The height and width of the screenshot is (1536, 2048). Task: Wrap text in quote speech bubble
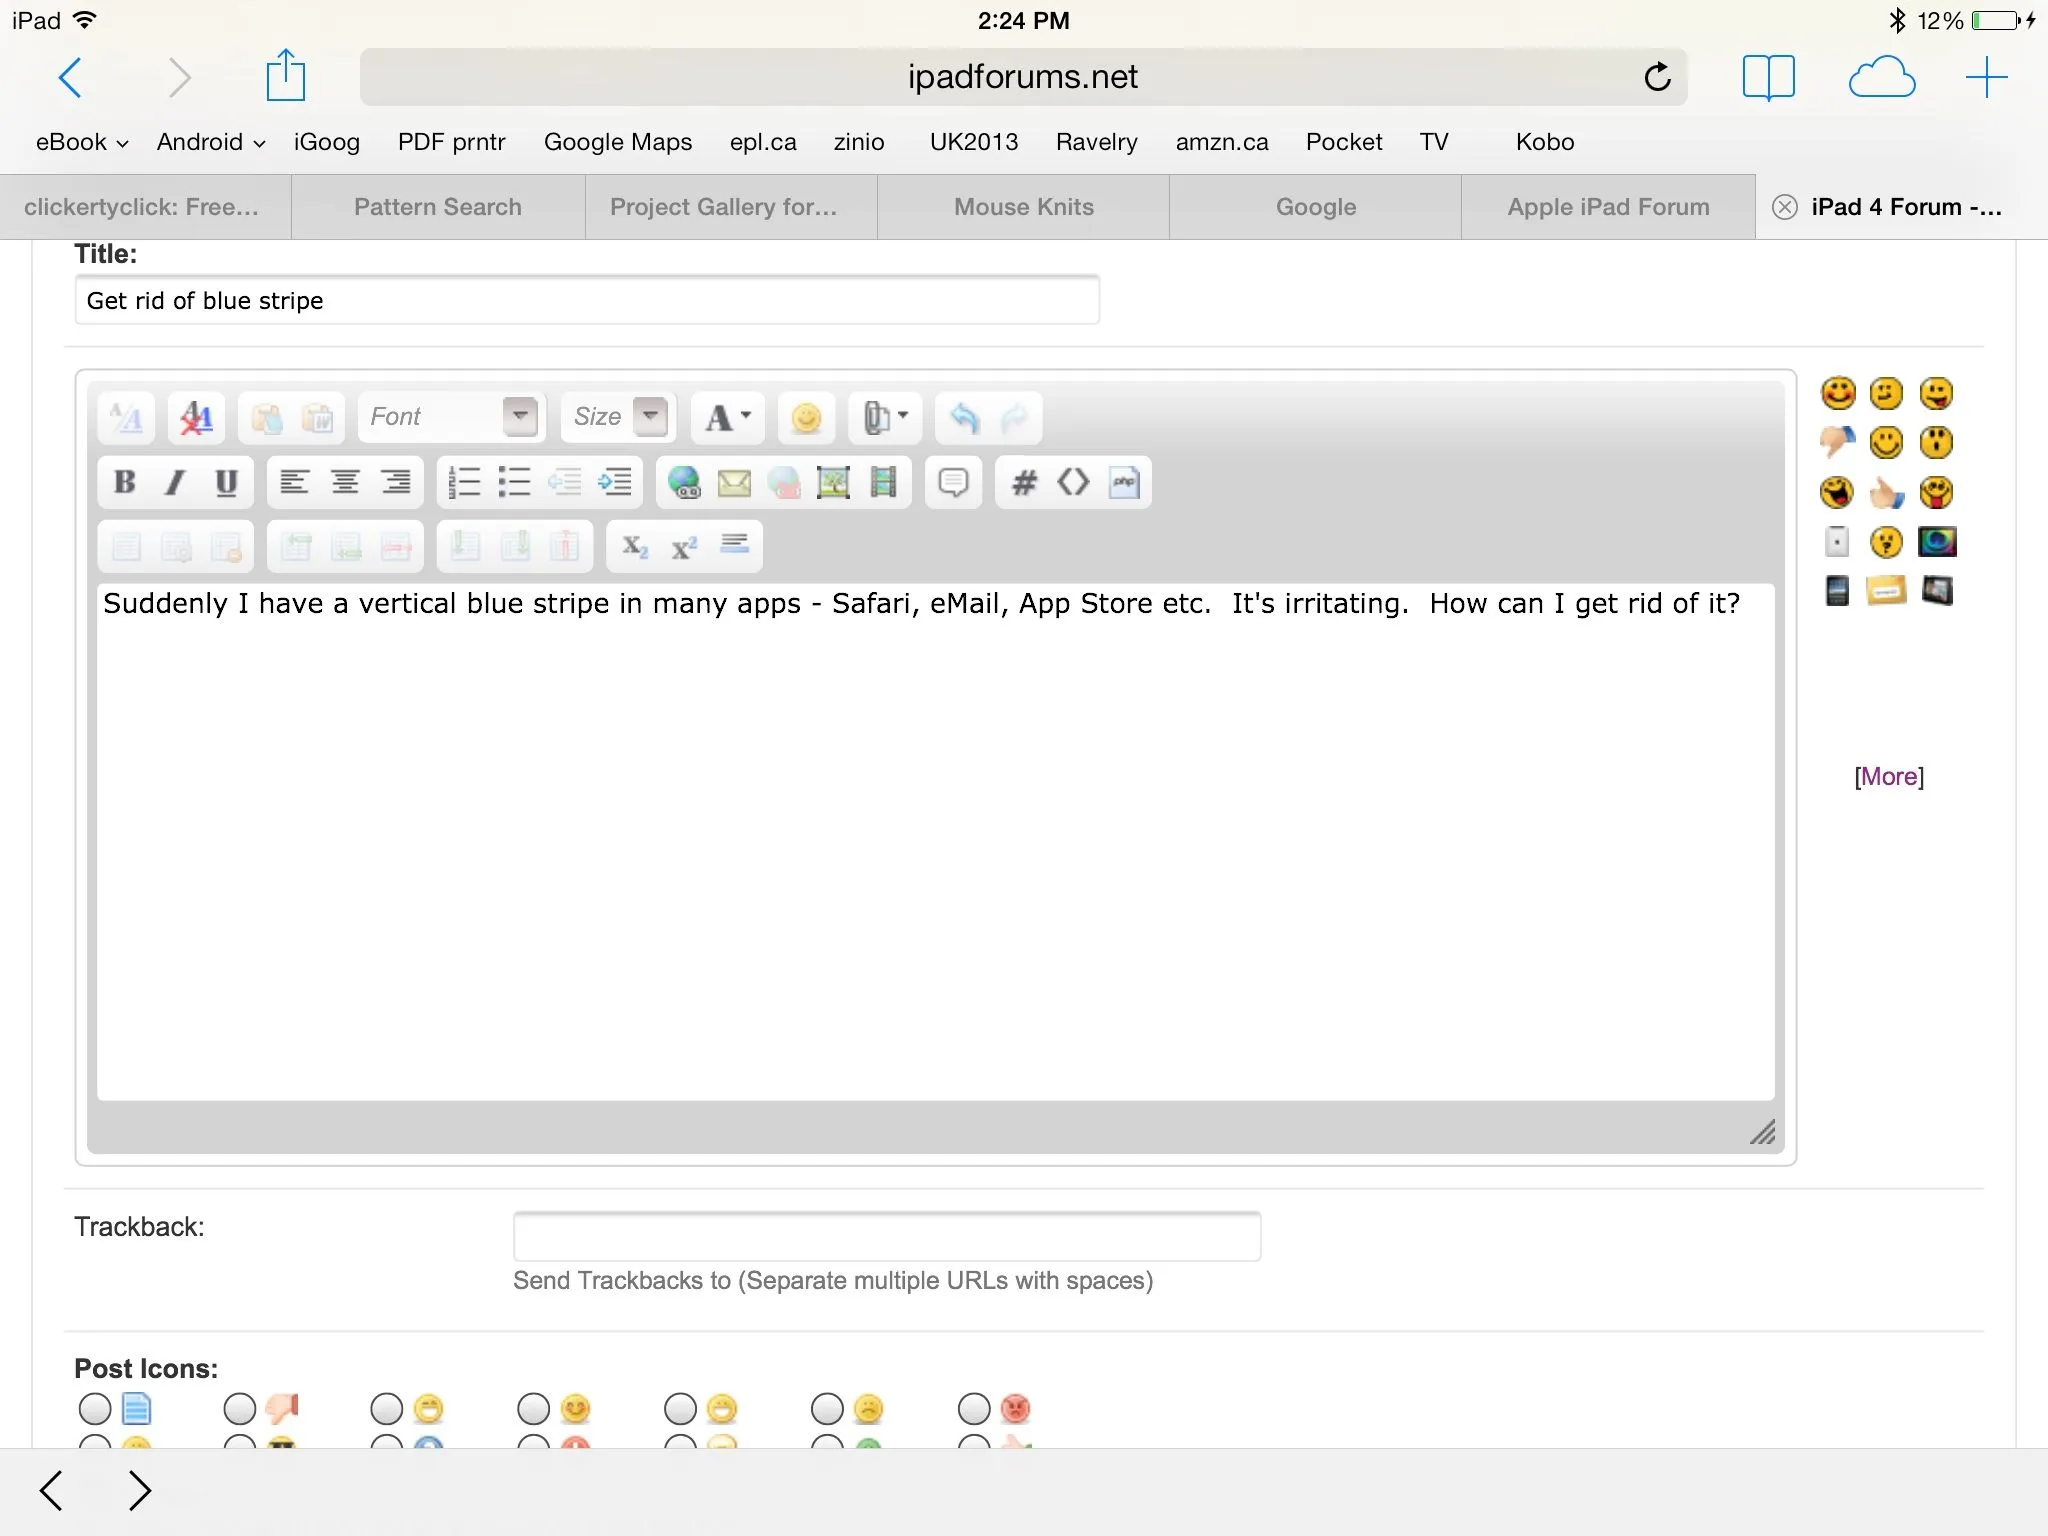(953, 483)
